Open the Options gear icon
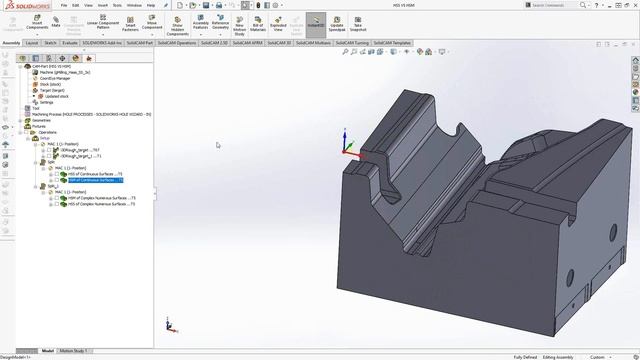Viewport: 640px width, 360px height. [x=276, y=5]
